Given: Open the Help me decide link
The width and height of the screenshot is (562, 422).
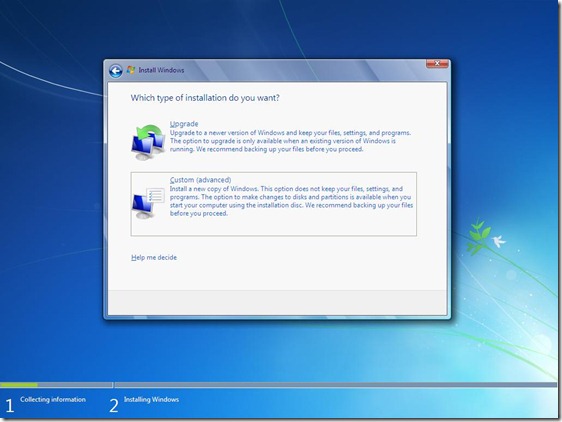Looking at the screenshot, I should (x=154, y=257).
